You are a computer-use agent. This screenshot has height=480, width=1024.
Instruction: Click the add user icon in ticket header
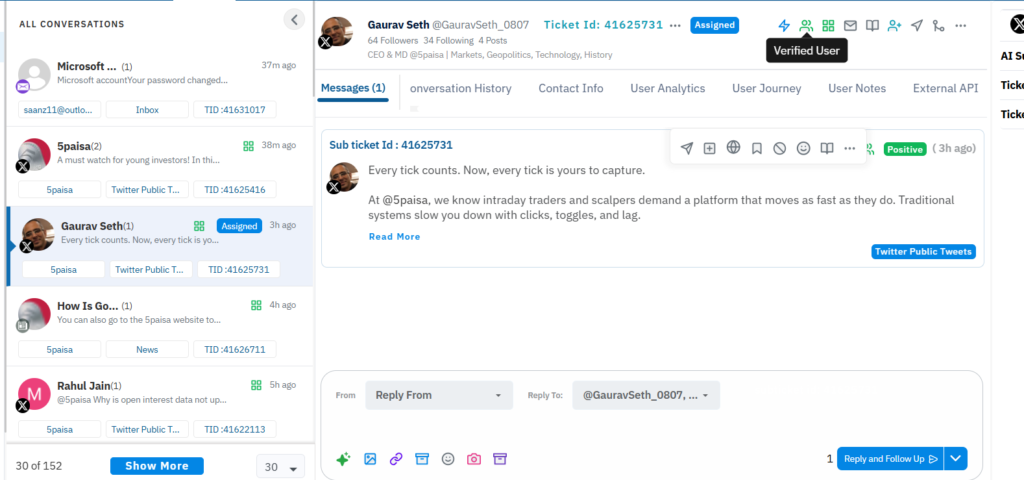tap(894, 26)
